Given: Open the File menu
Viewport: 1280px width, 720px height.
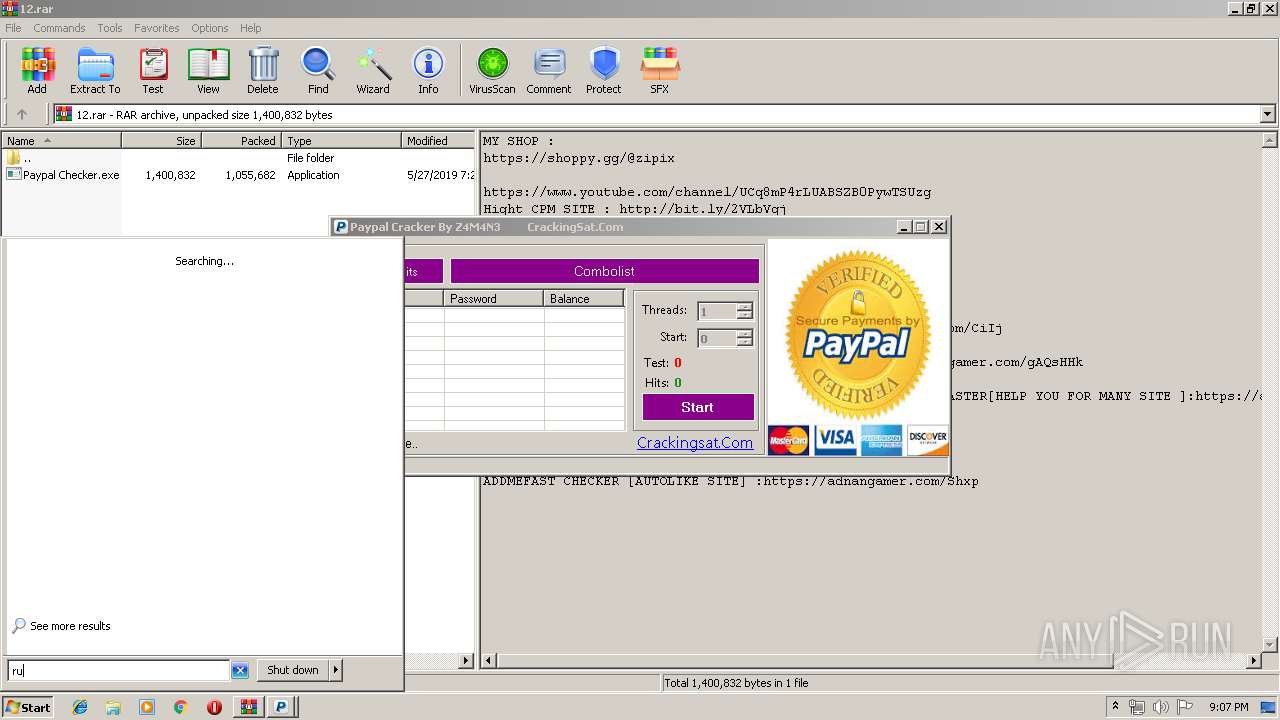Looking at the screenshot, I should (13, 28).
